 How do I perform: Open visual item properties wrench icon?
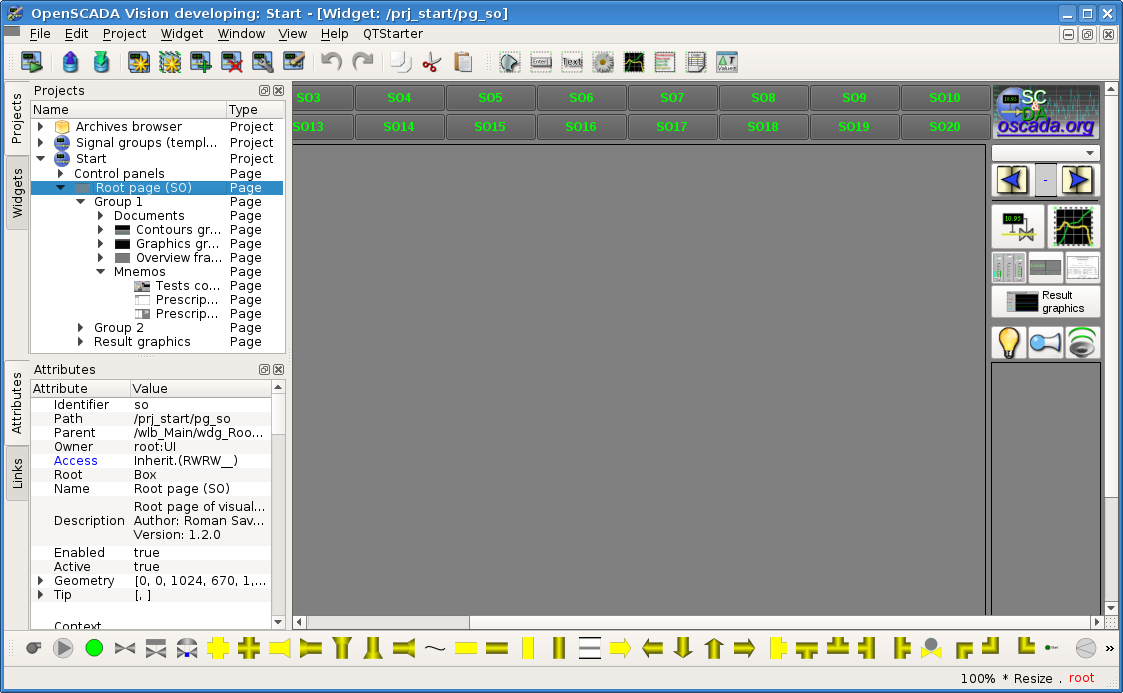tap(263, 62)
